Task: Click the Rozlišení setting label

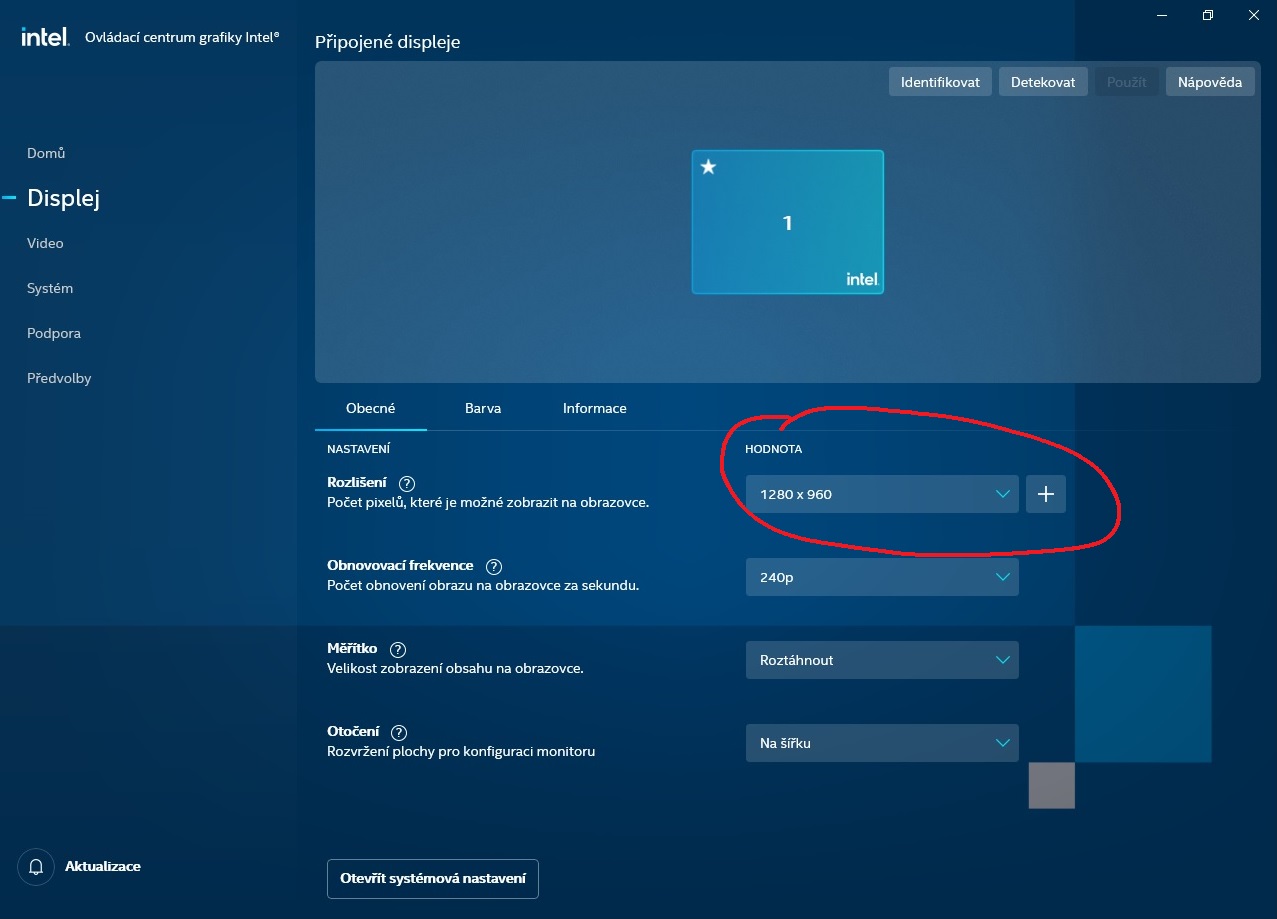Action: tap(357, 482)
